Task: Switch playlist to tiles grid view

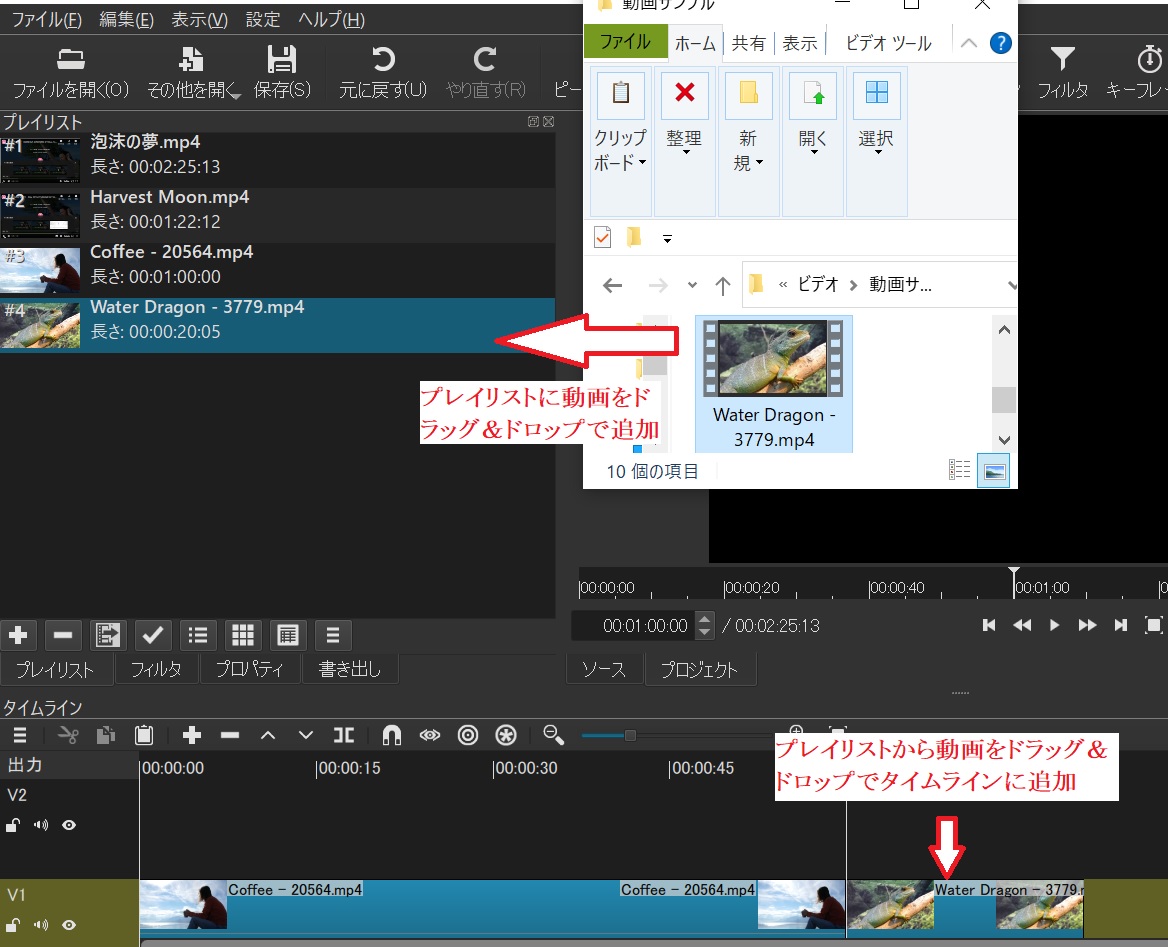Action: pyautogui.click(x=243, y=635)
